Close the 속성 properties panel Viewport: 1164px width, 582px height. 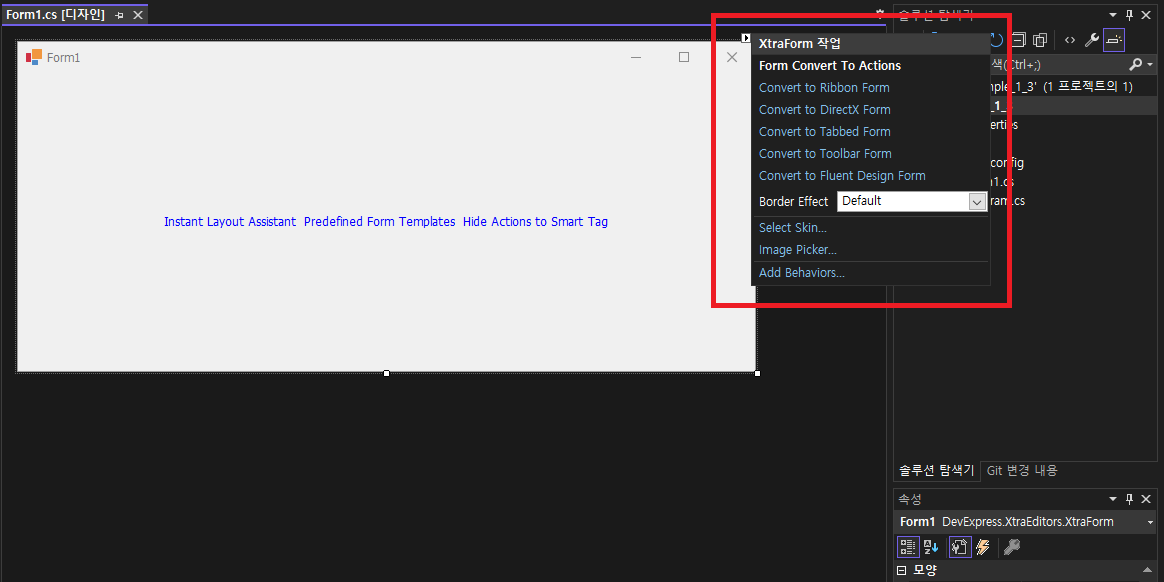click(x=1146, y=499)
